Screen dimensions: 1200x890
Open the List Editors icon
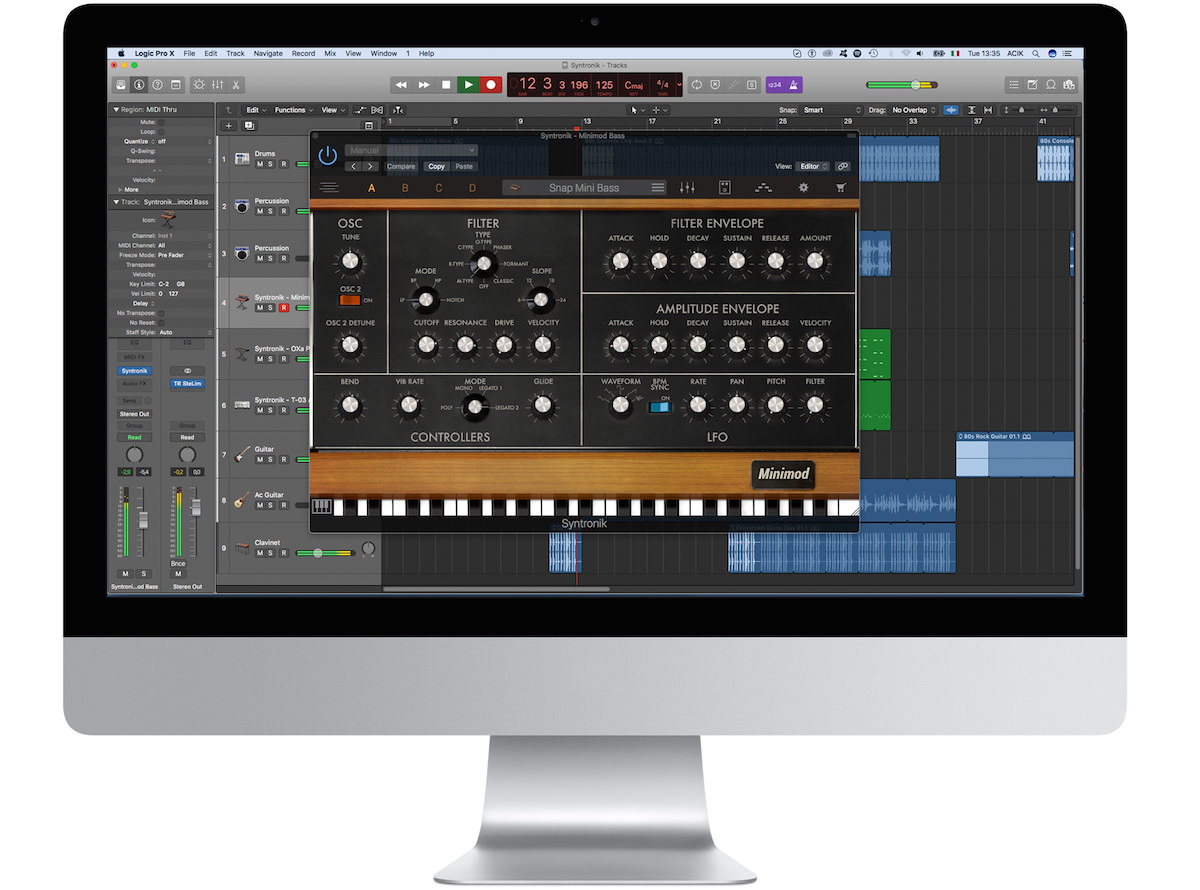click(x=1015, y=85)
